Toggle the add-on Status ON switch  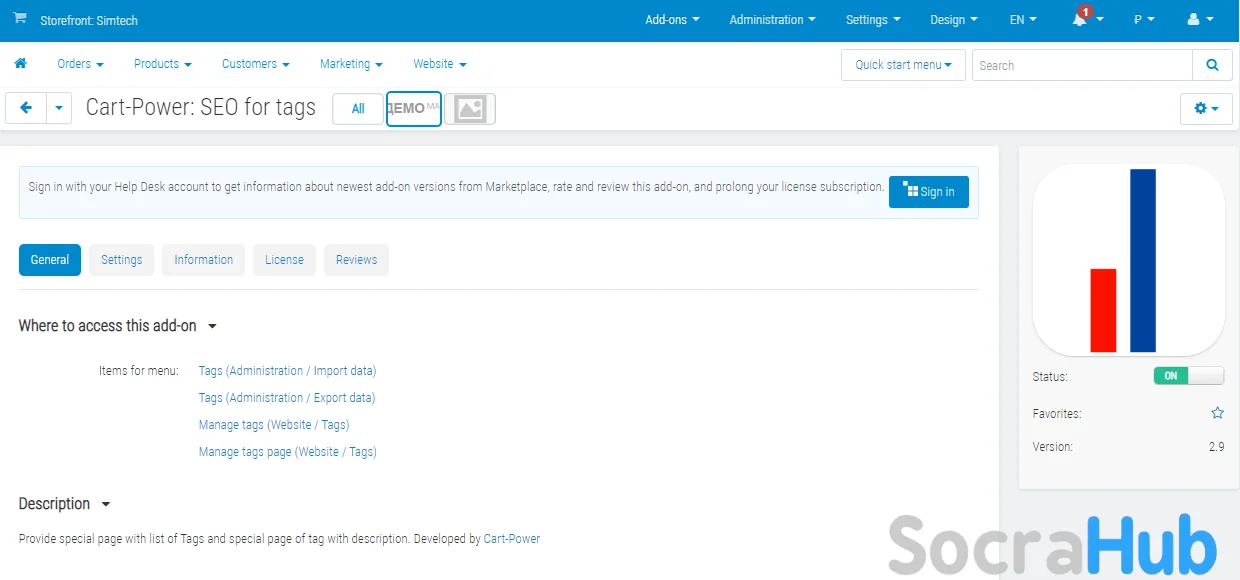point(1188,376)
